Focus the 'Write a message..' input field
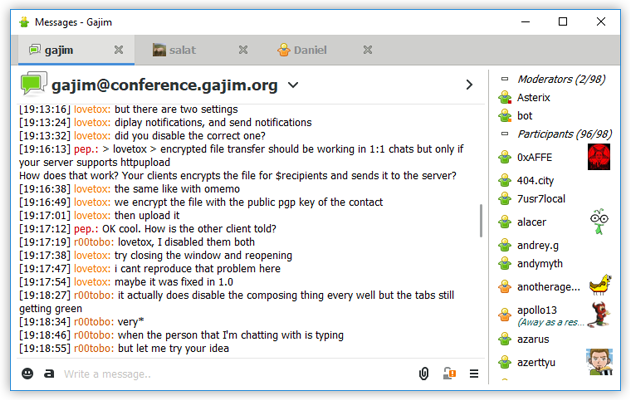The width and height of the screenshot is (630, 400). click(237, 374)
